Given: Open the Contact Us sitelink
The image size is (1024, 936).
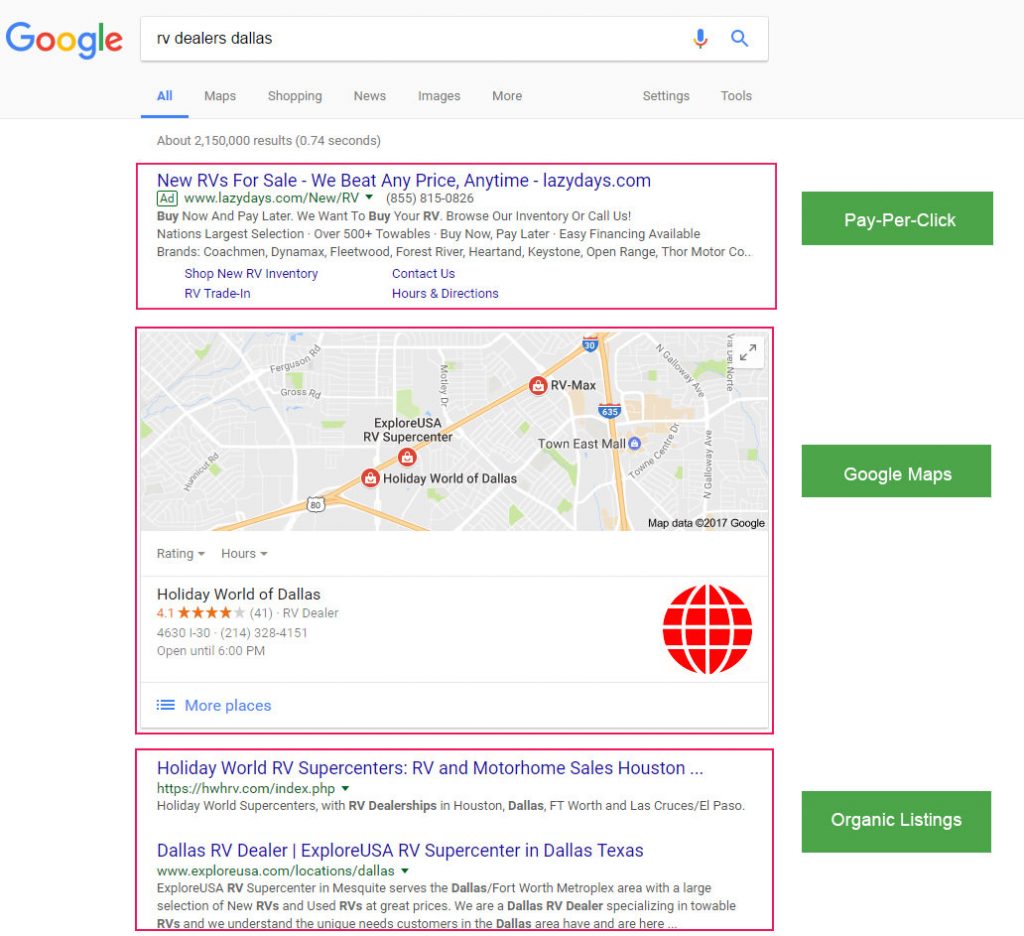Looking at the screenshot, I should [423, 274].
